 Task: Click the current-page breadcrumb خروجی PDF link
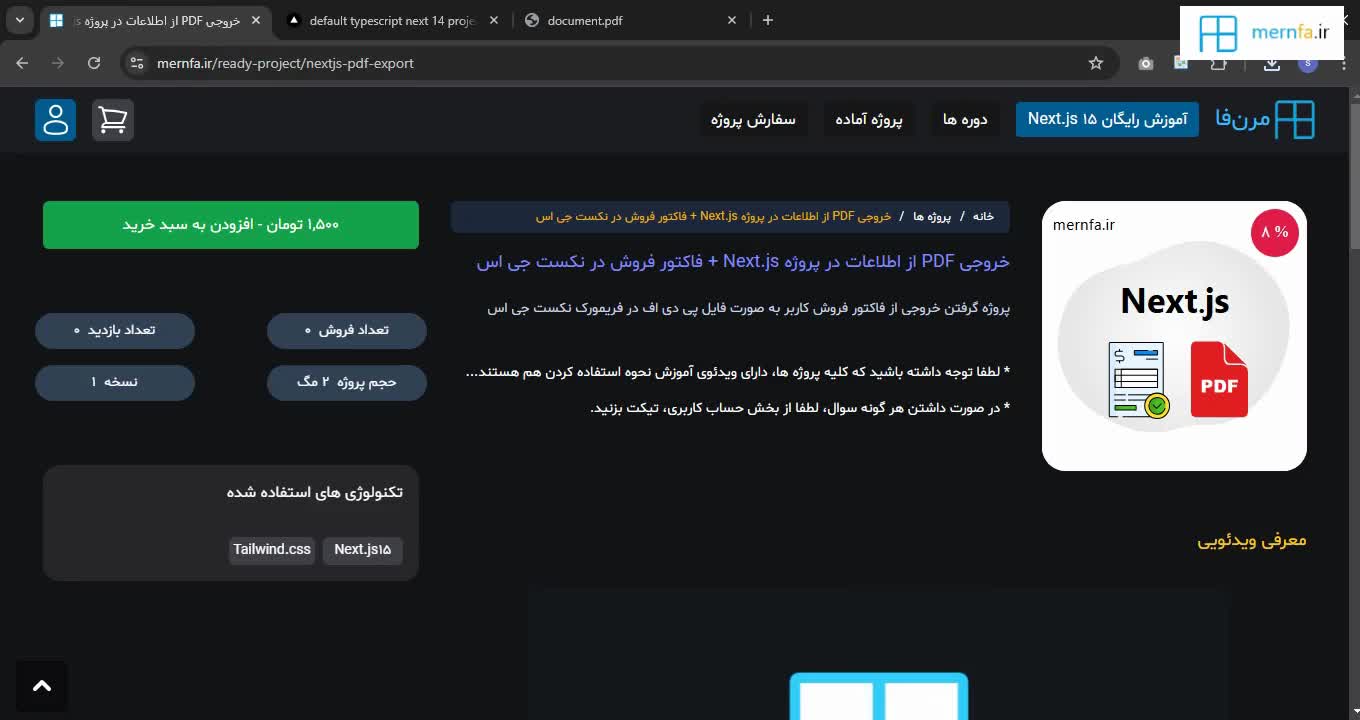[x=713, y=216]
